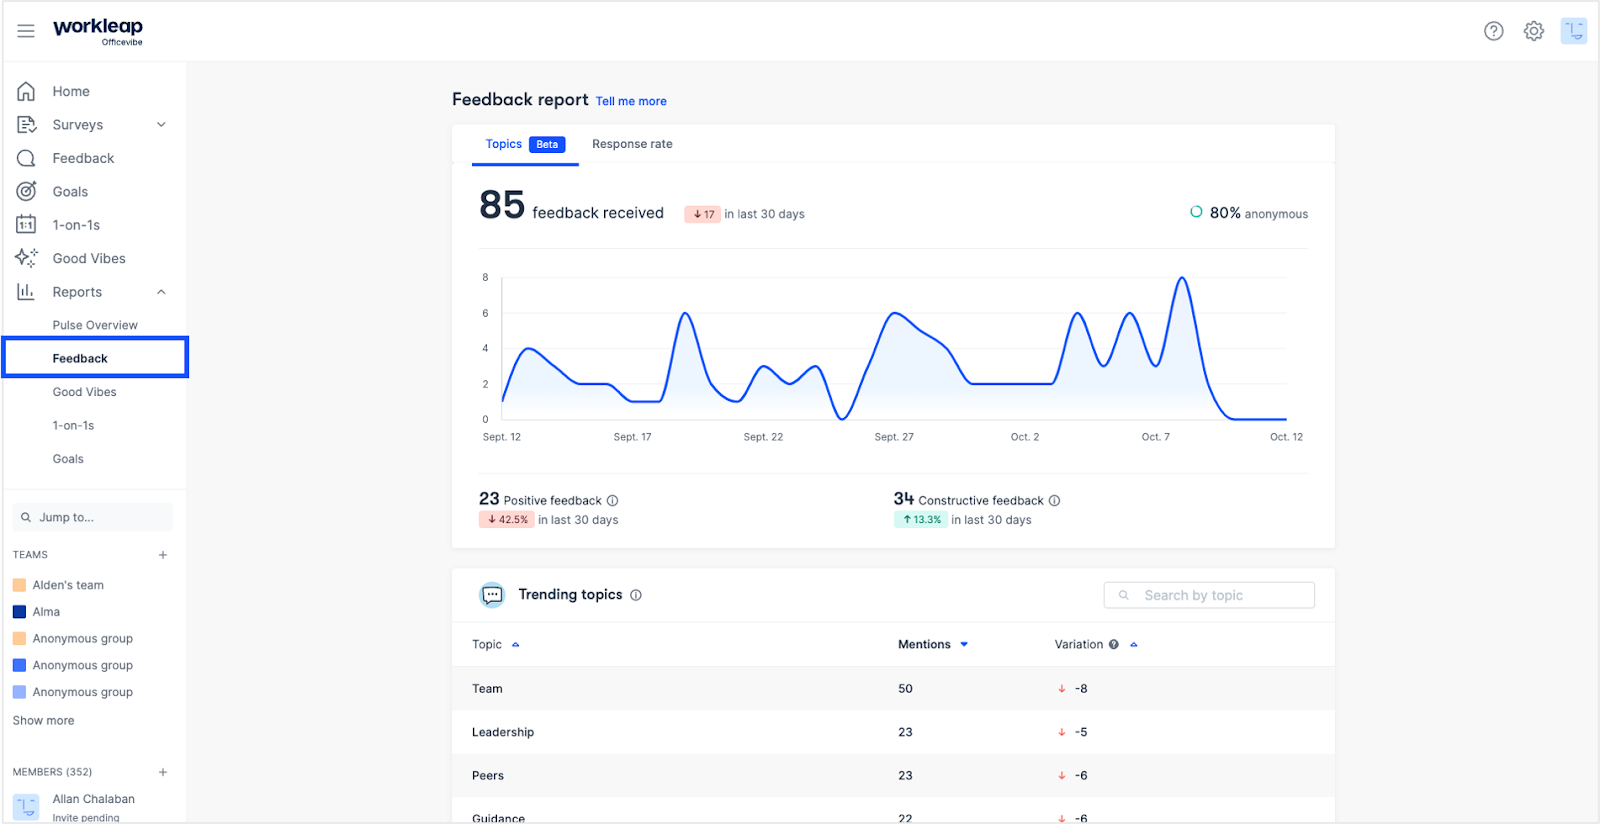This screenshot has height=824, width=1600.
Task: Switch to the Response rate tab
Action: [x=632, y=144]
